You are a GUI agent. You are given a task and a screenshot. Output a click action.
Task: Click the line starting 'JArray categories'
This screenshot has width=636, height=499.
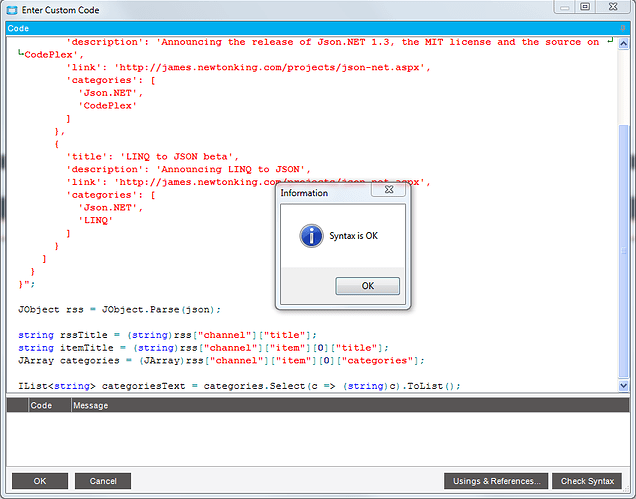(x=221, y=361)
